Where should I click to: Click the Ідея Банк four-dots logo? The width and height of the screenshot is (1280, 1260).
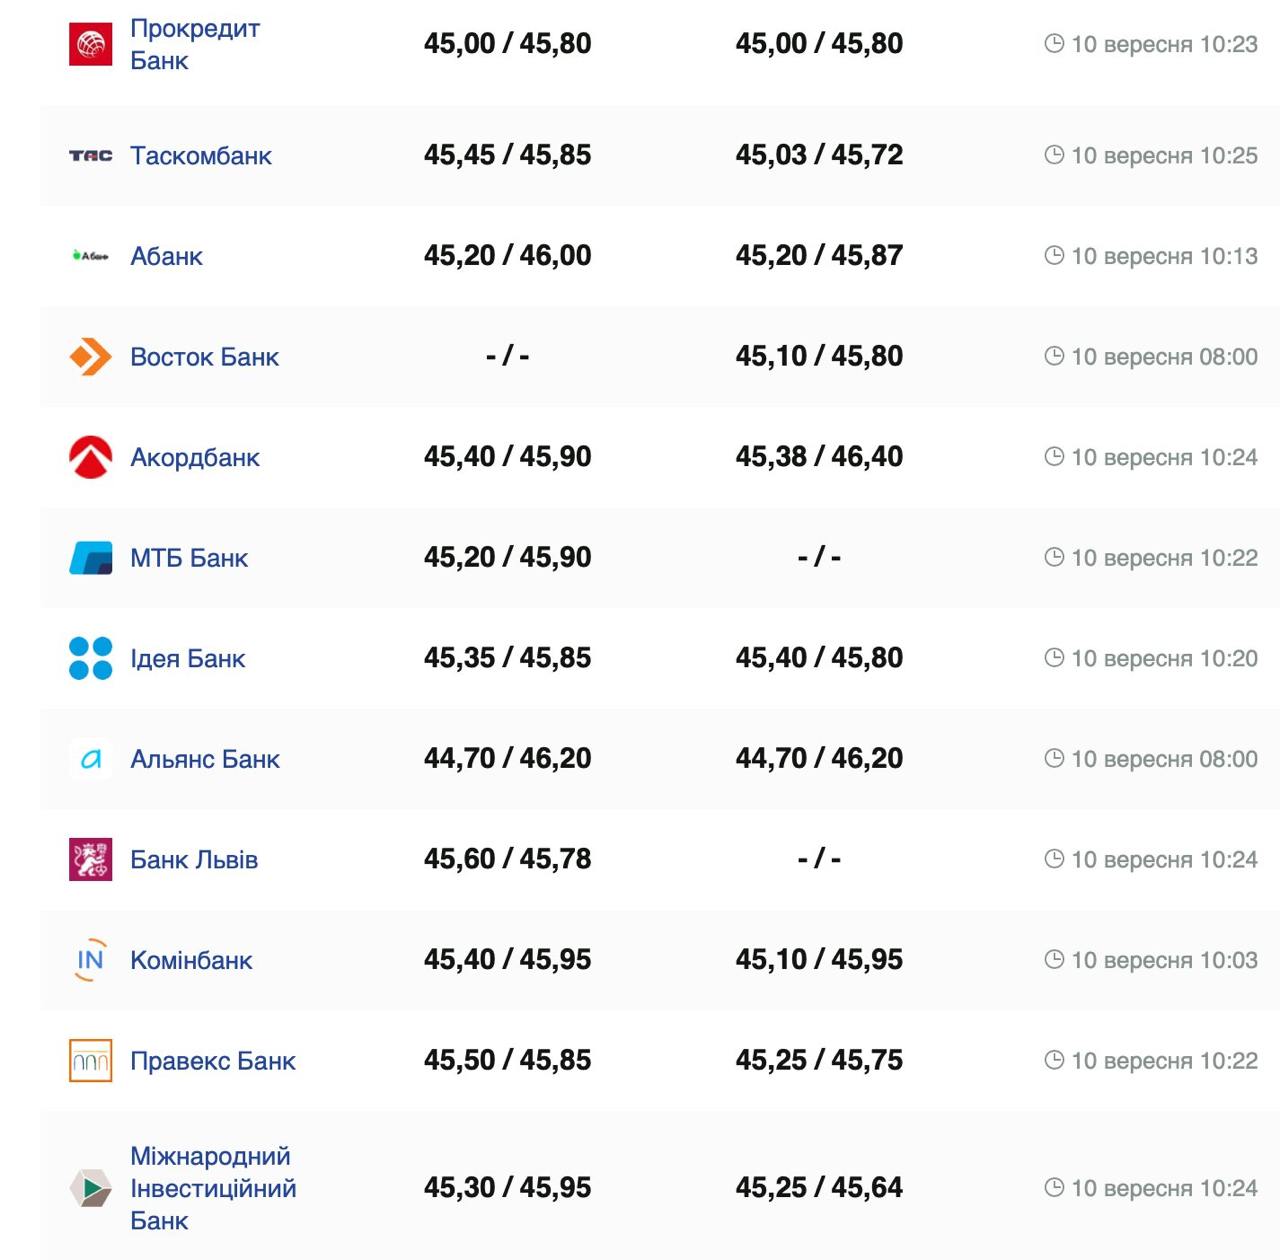pos(90,658)
